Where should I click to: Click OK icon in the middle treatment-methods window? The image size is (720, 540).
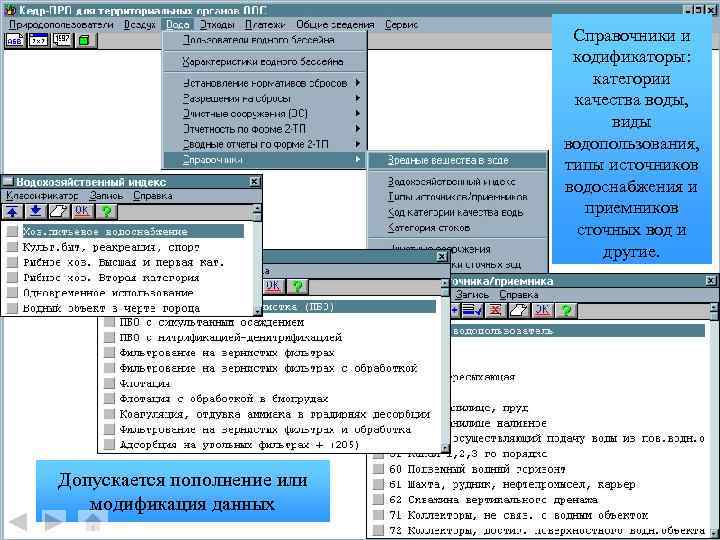273,287
